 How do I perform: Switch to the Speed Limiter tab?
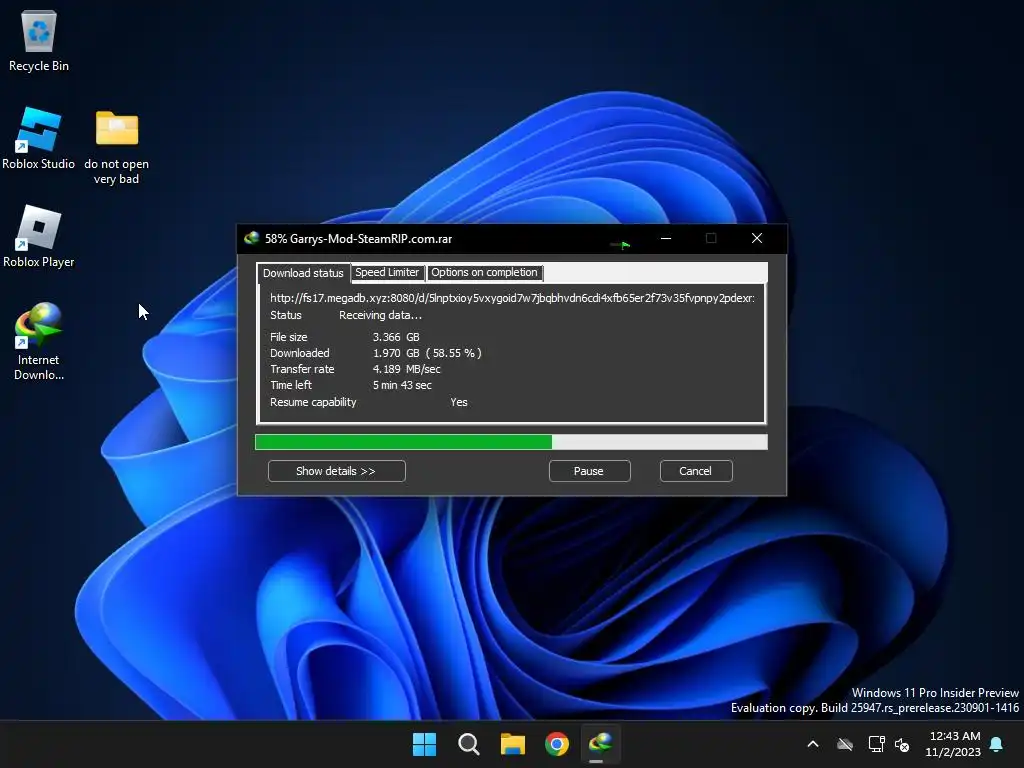(x=387, y=272)
